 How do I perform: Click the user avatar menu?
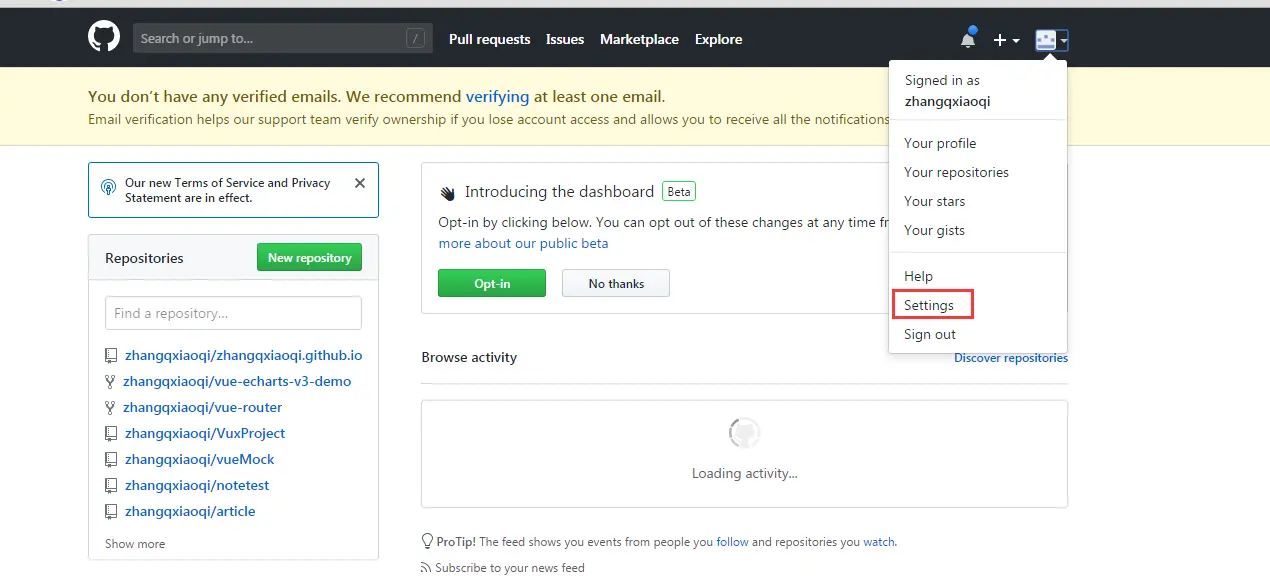(1052, 40)
